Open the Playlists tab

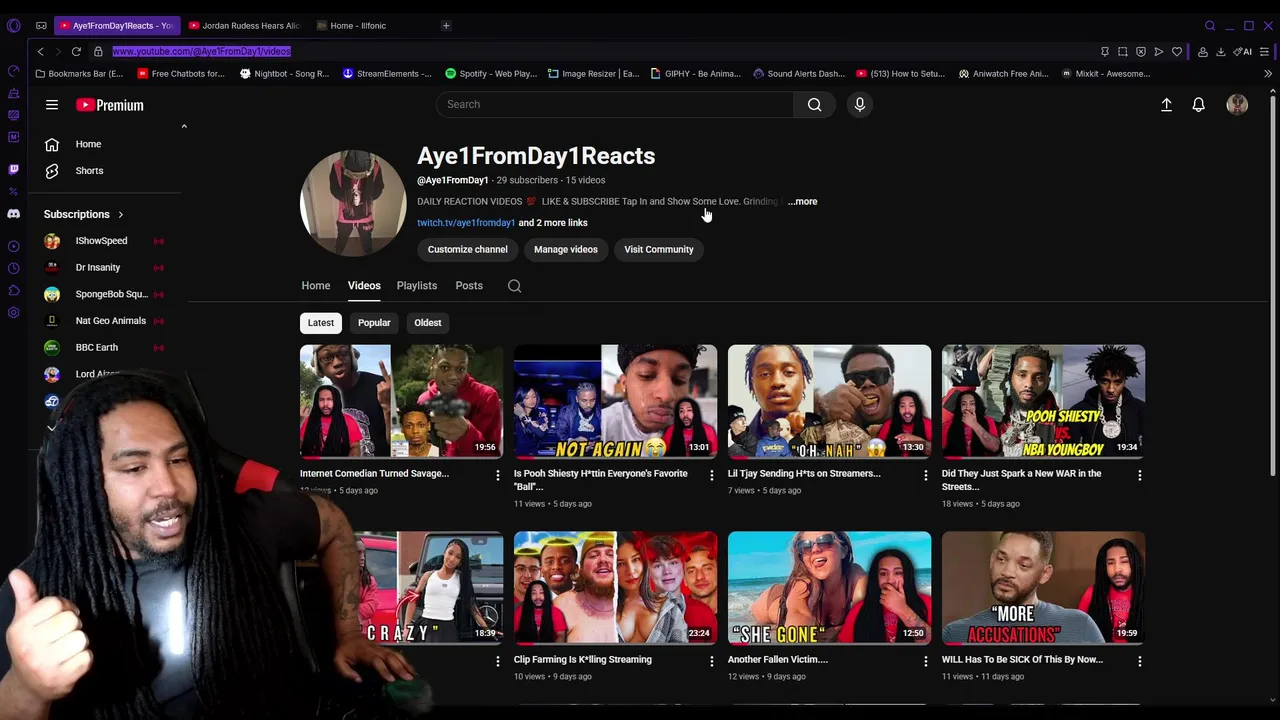tap(417, 286)
